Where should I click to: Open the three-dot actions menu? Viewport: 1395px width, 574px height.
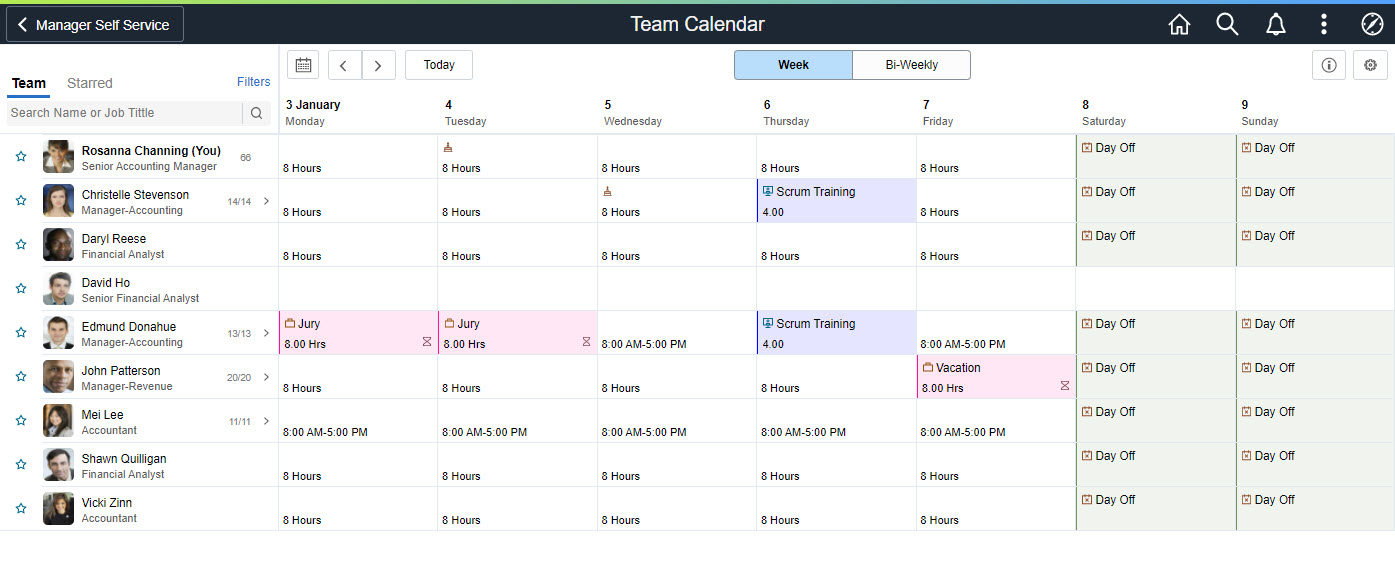pyautogui.click(x=1323, y=25)
